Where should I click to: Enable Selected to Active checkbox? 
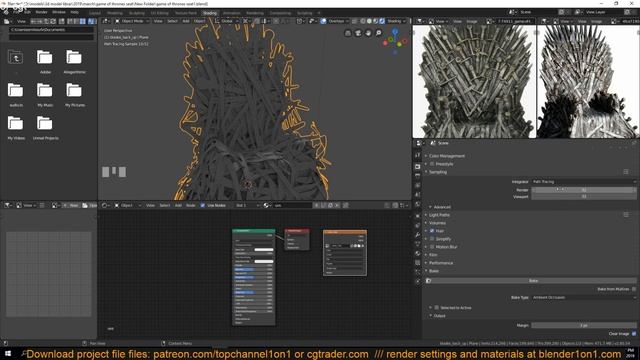click(436, 307)
